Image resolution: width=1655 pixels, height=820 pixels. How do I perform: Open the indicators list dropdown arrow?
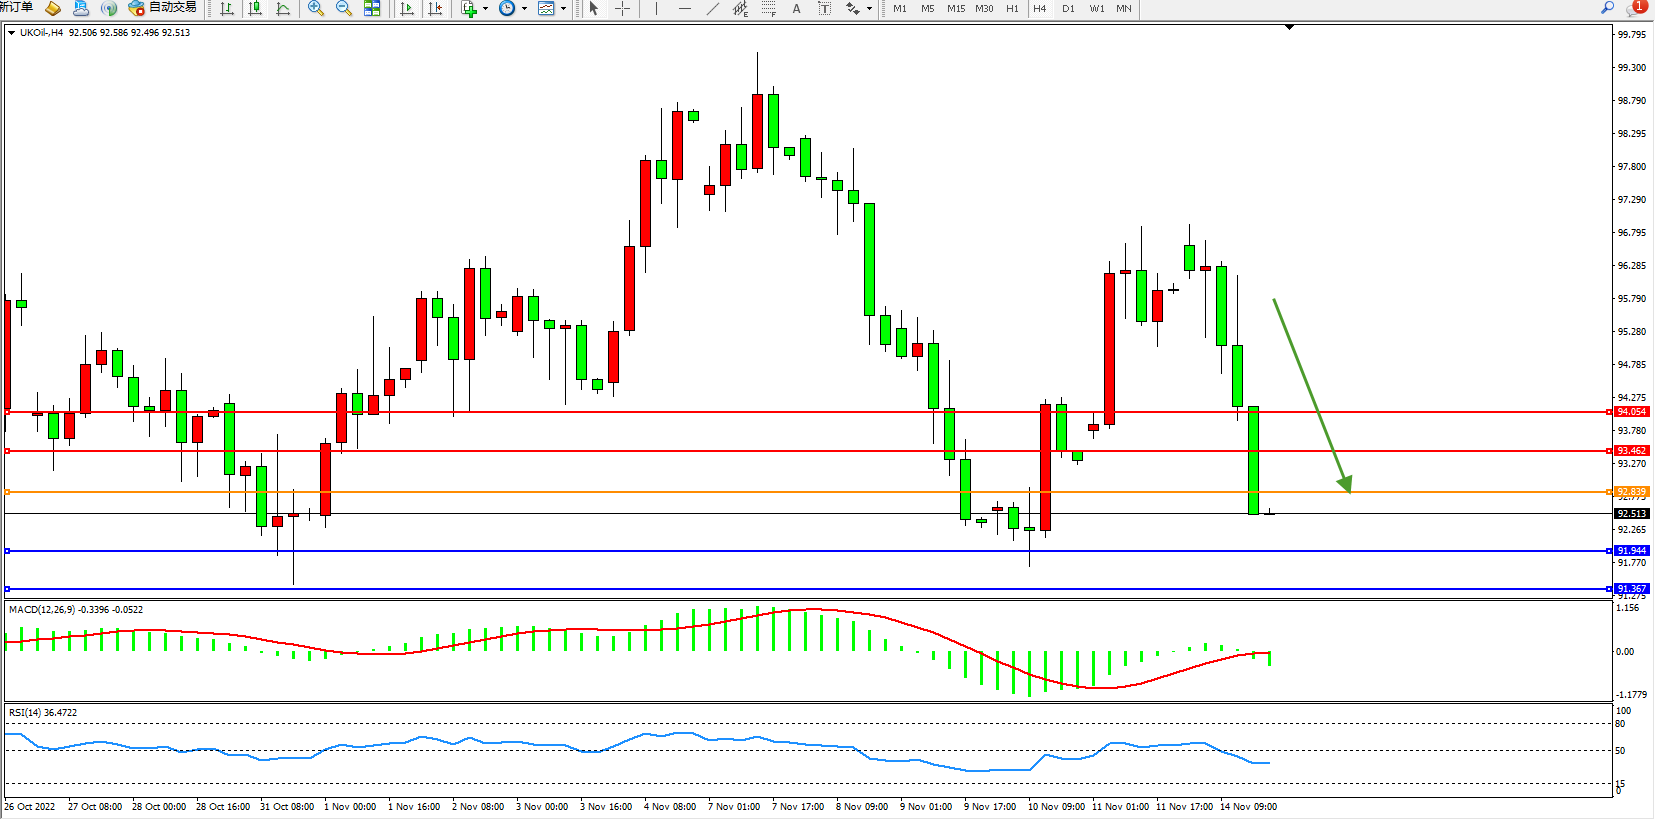click(x=486, y=9)
